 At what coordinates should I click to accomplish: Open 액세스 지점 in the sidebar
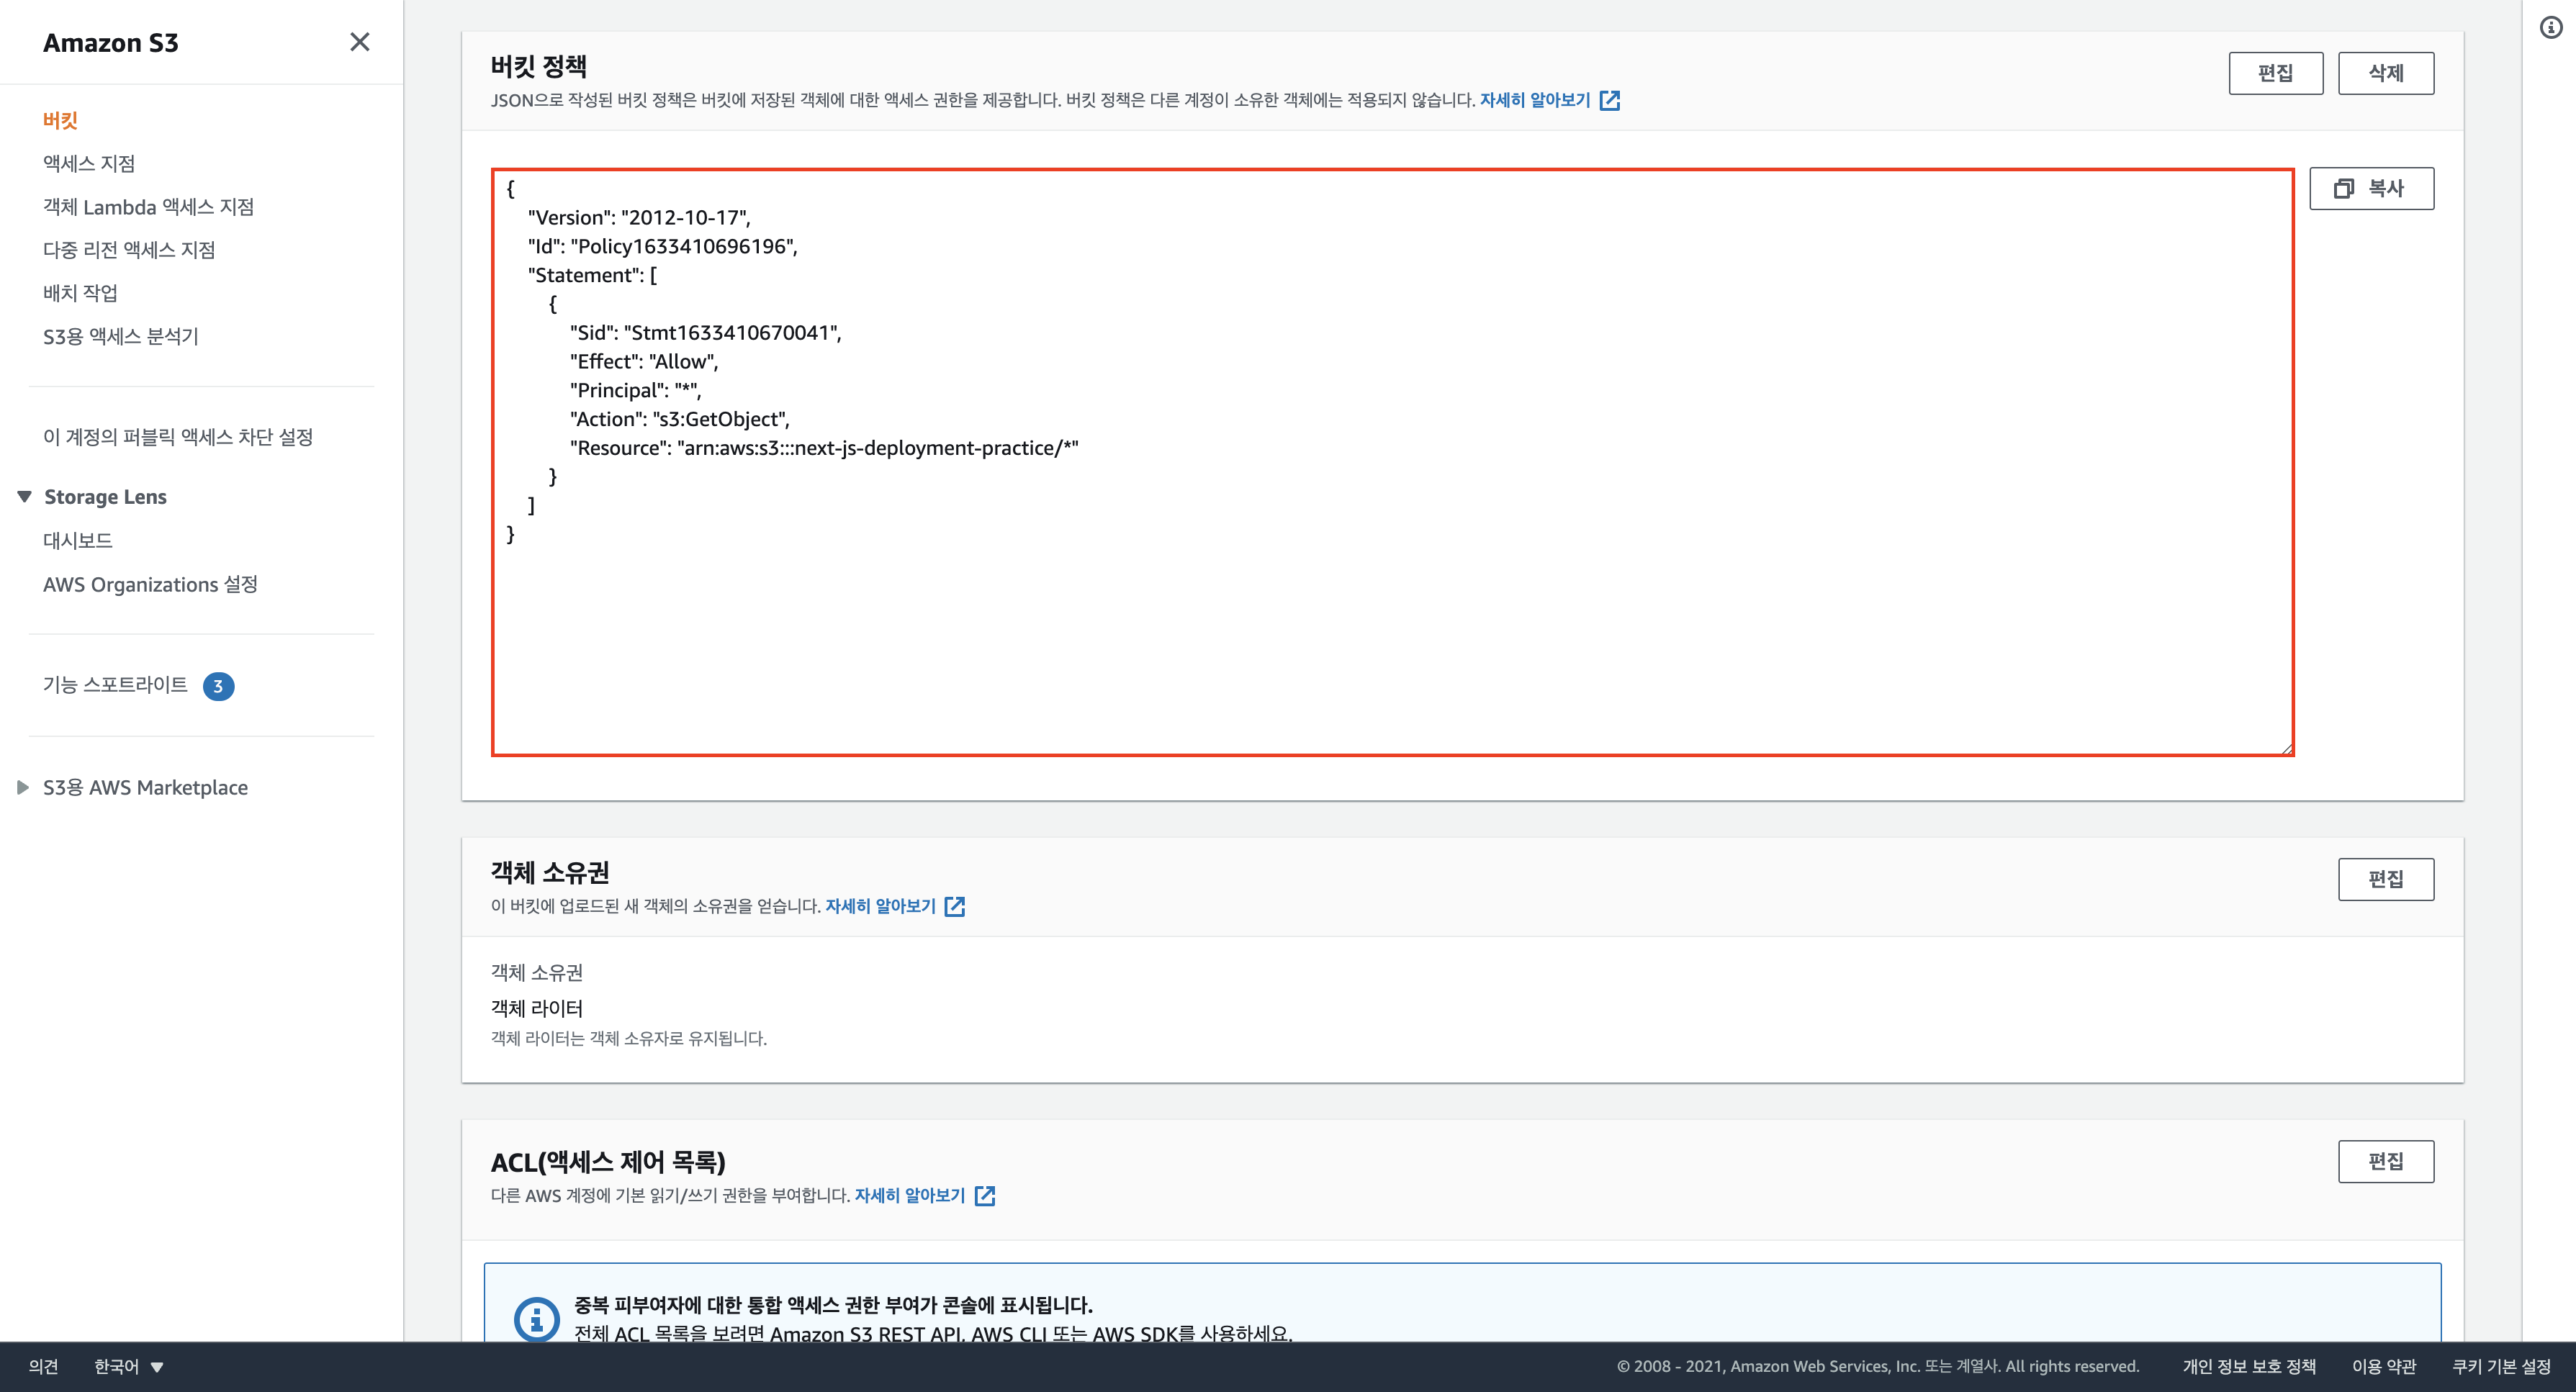click(x=89, y=164)
